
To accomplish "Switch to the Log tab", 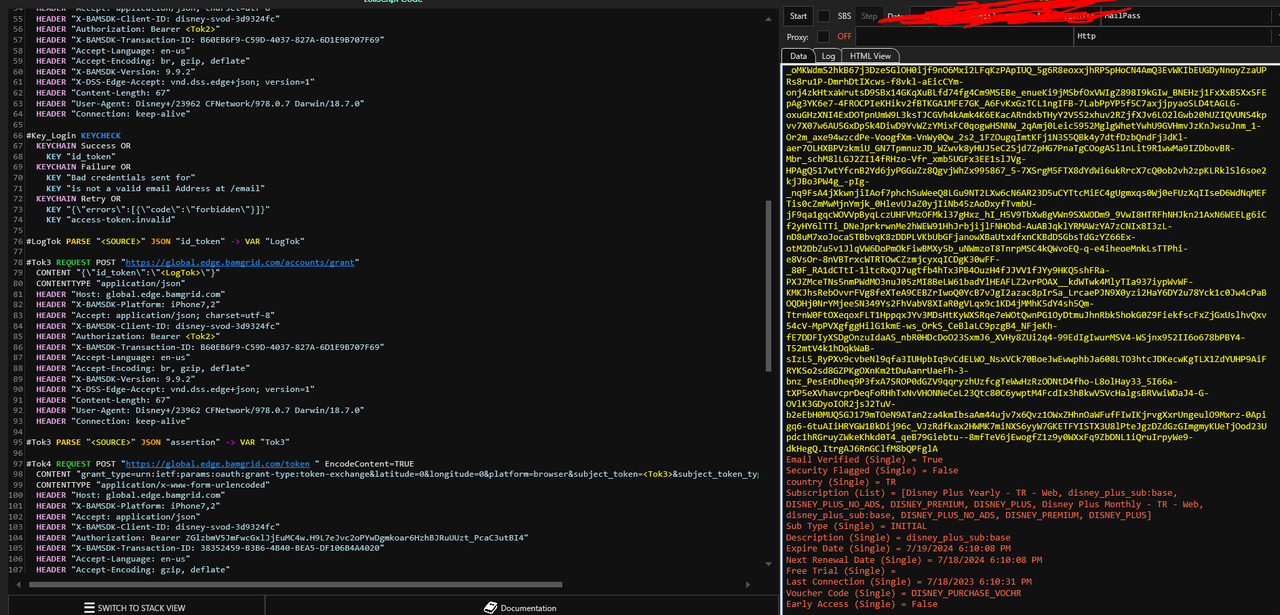I will point(828,56).
